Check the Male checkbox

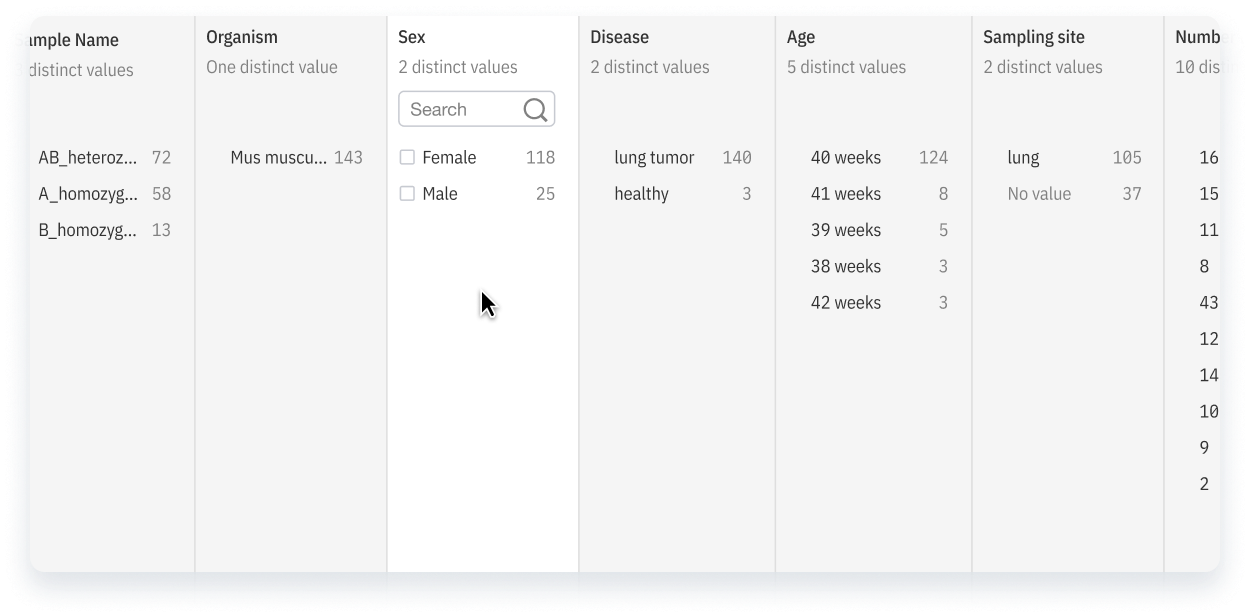click(407, 194)
